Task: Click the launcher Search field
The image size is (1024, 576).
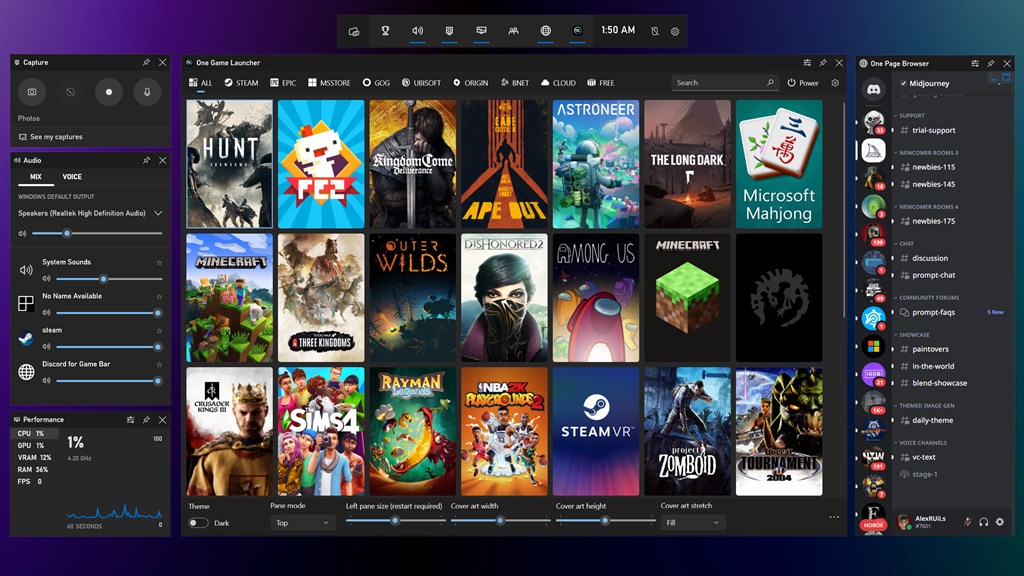Action: click(725, 83)
